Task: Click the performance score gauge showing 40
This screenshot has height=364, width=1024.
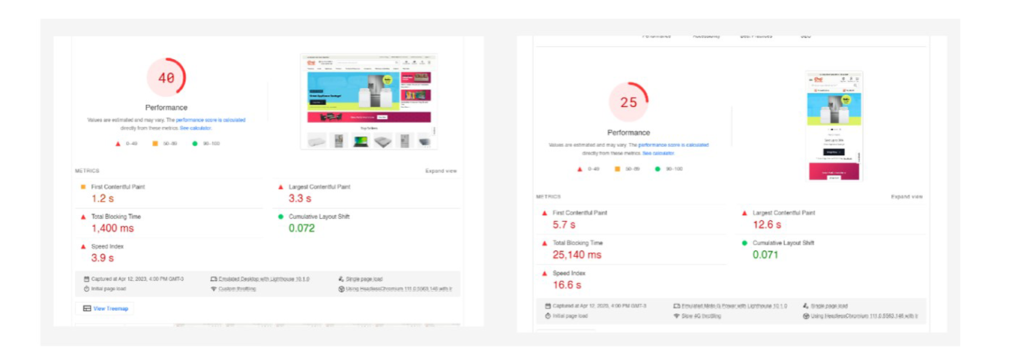Action: coord(166,78)
